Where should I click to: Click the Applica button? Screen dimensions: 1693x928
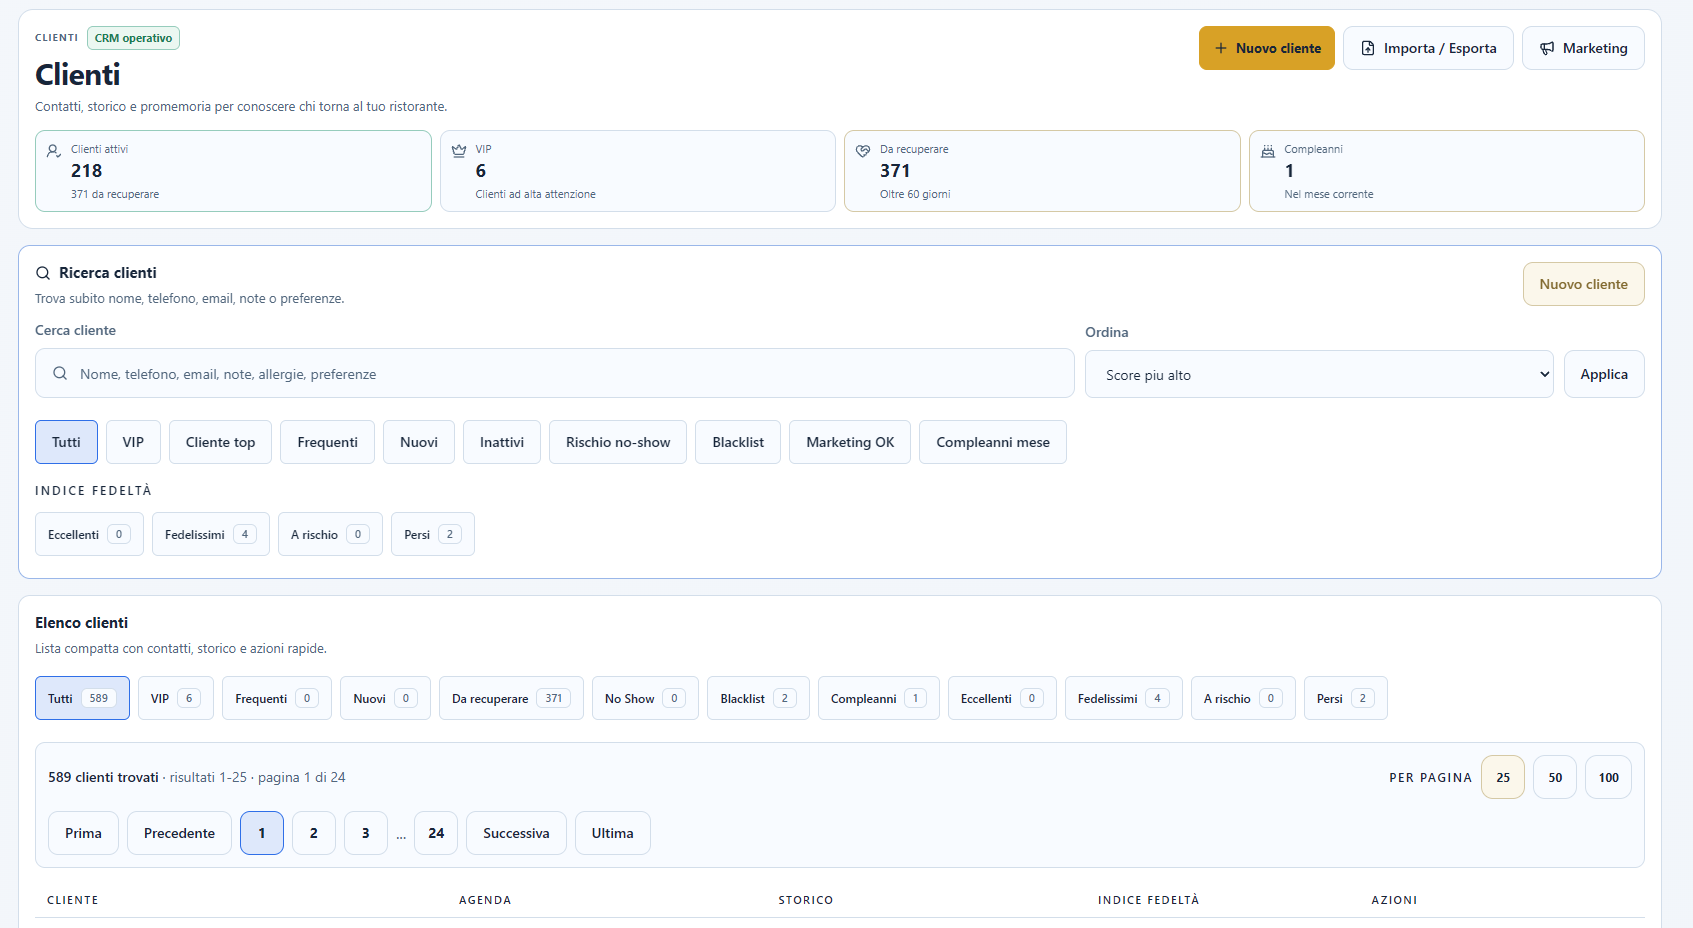point(1604,374)
